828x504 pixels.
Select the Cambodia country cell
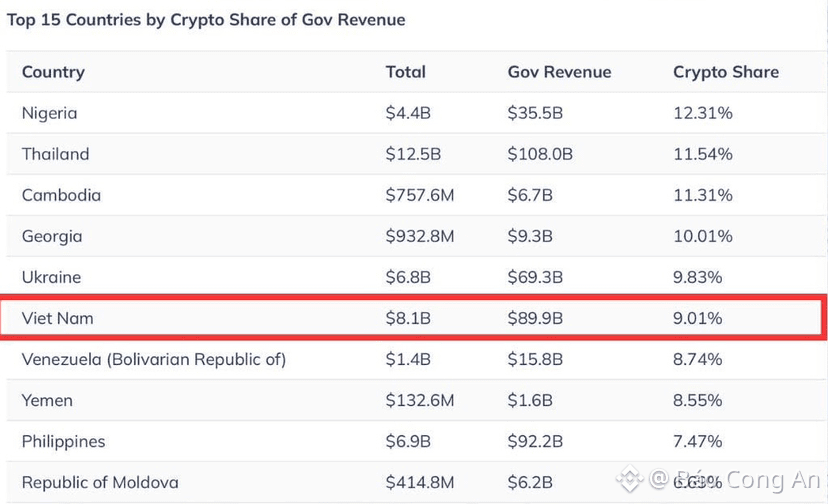click(x=61, y=195)
